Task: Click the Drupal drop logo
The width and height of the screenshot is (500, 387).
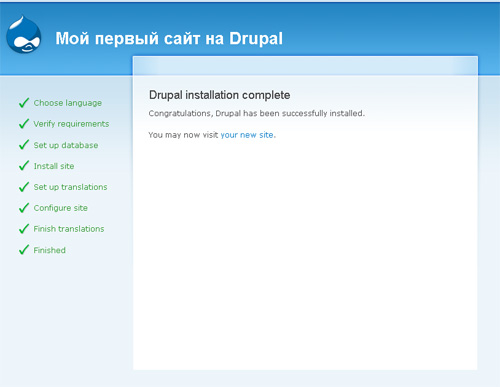Action: point(24,34)
